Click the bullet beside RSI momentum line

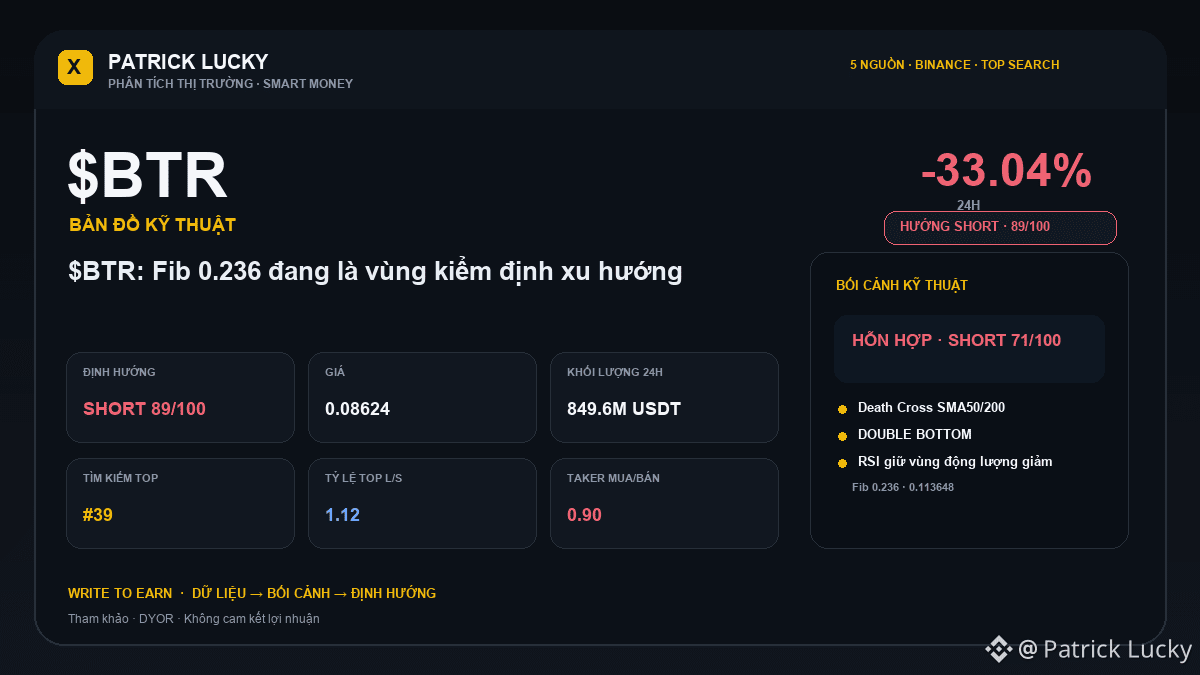[x=842, y=463]
